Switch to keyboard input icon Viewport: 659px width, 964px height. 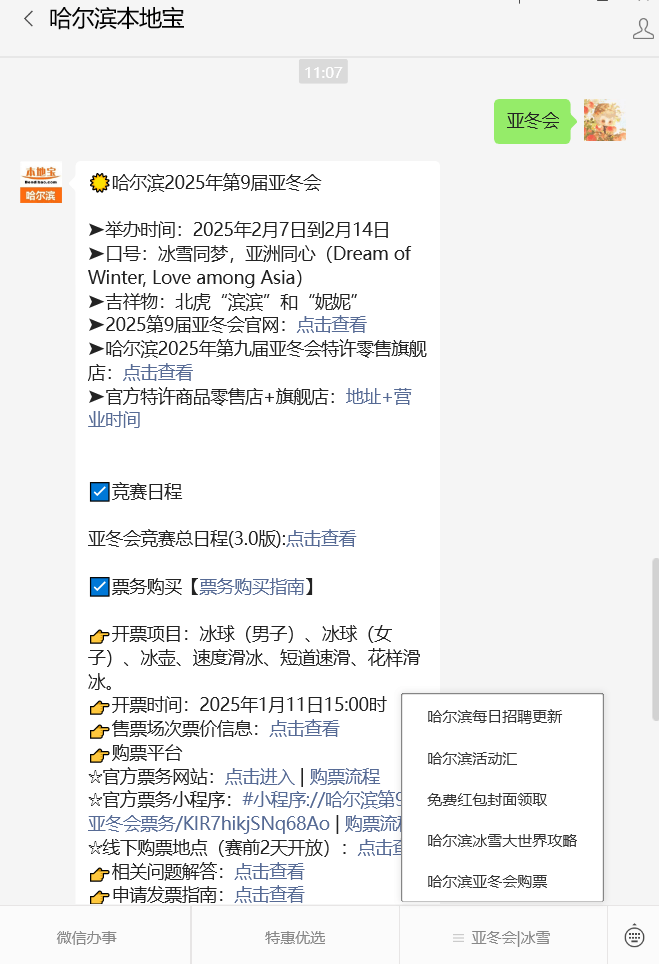point(634,937)
